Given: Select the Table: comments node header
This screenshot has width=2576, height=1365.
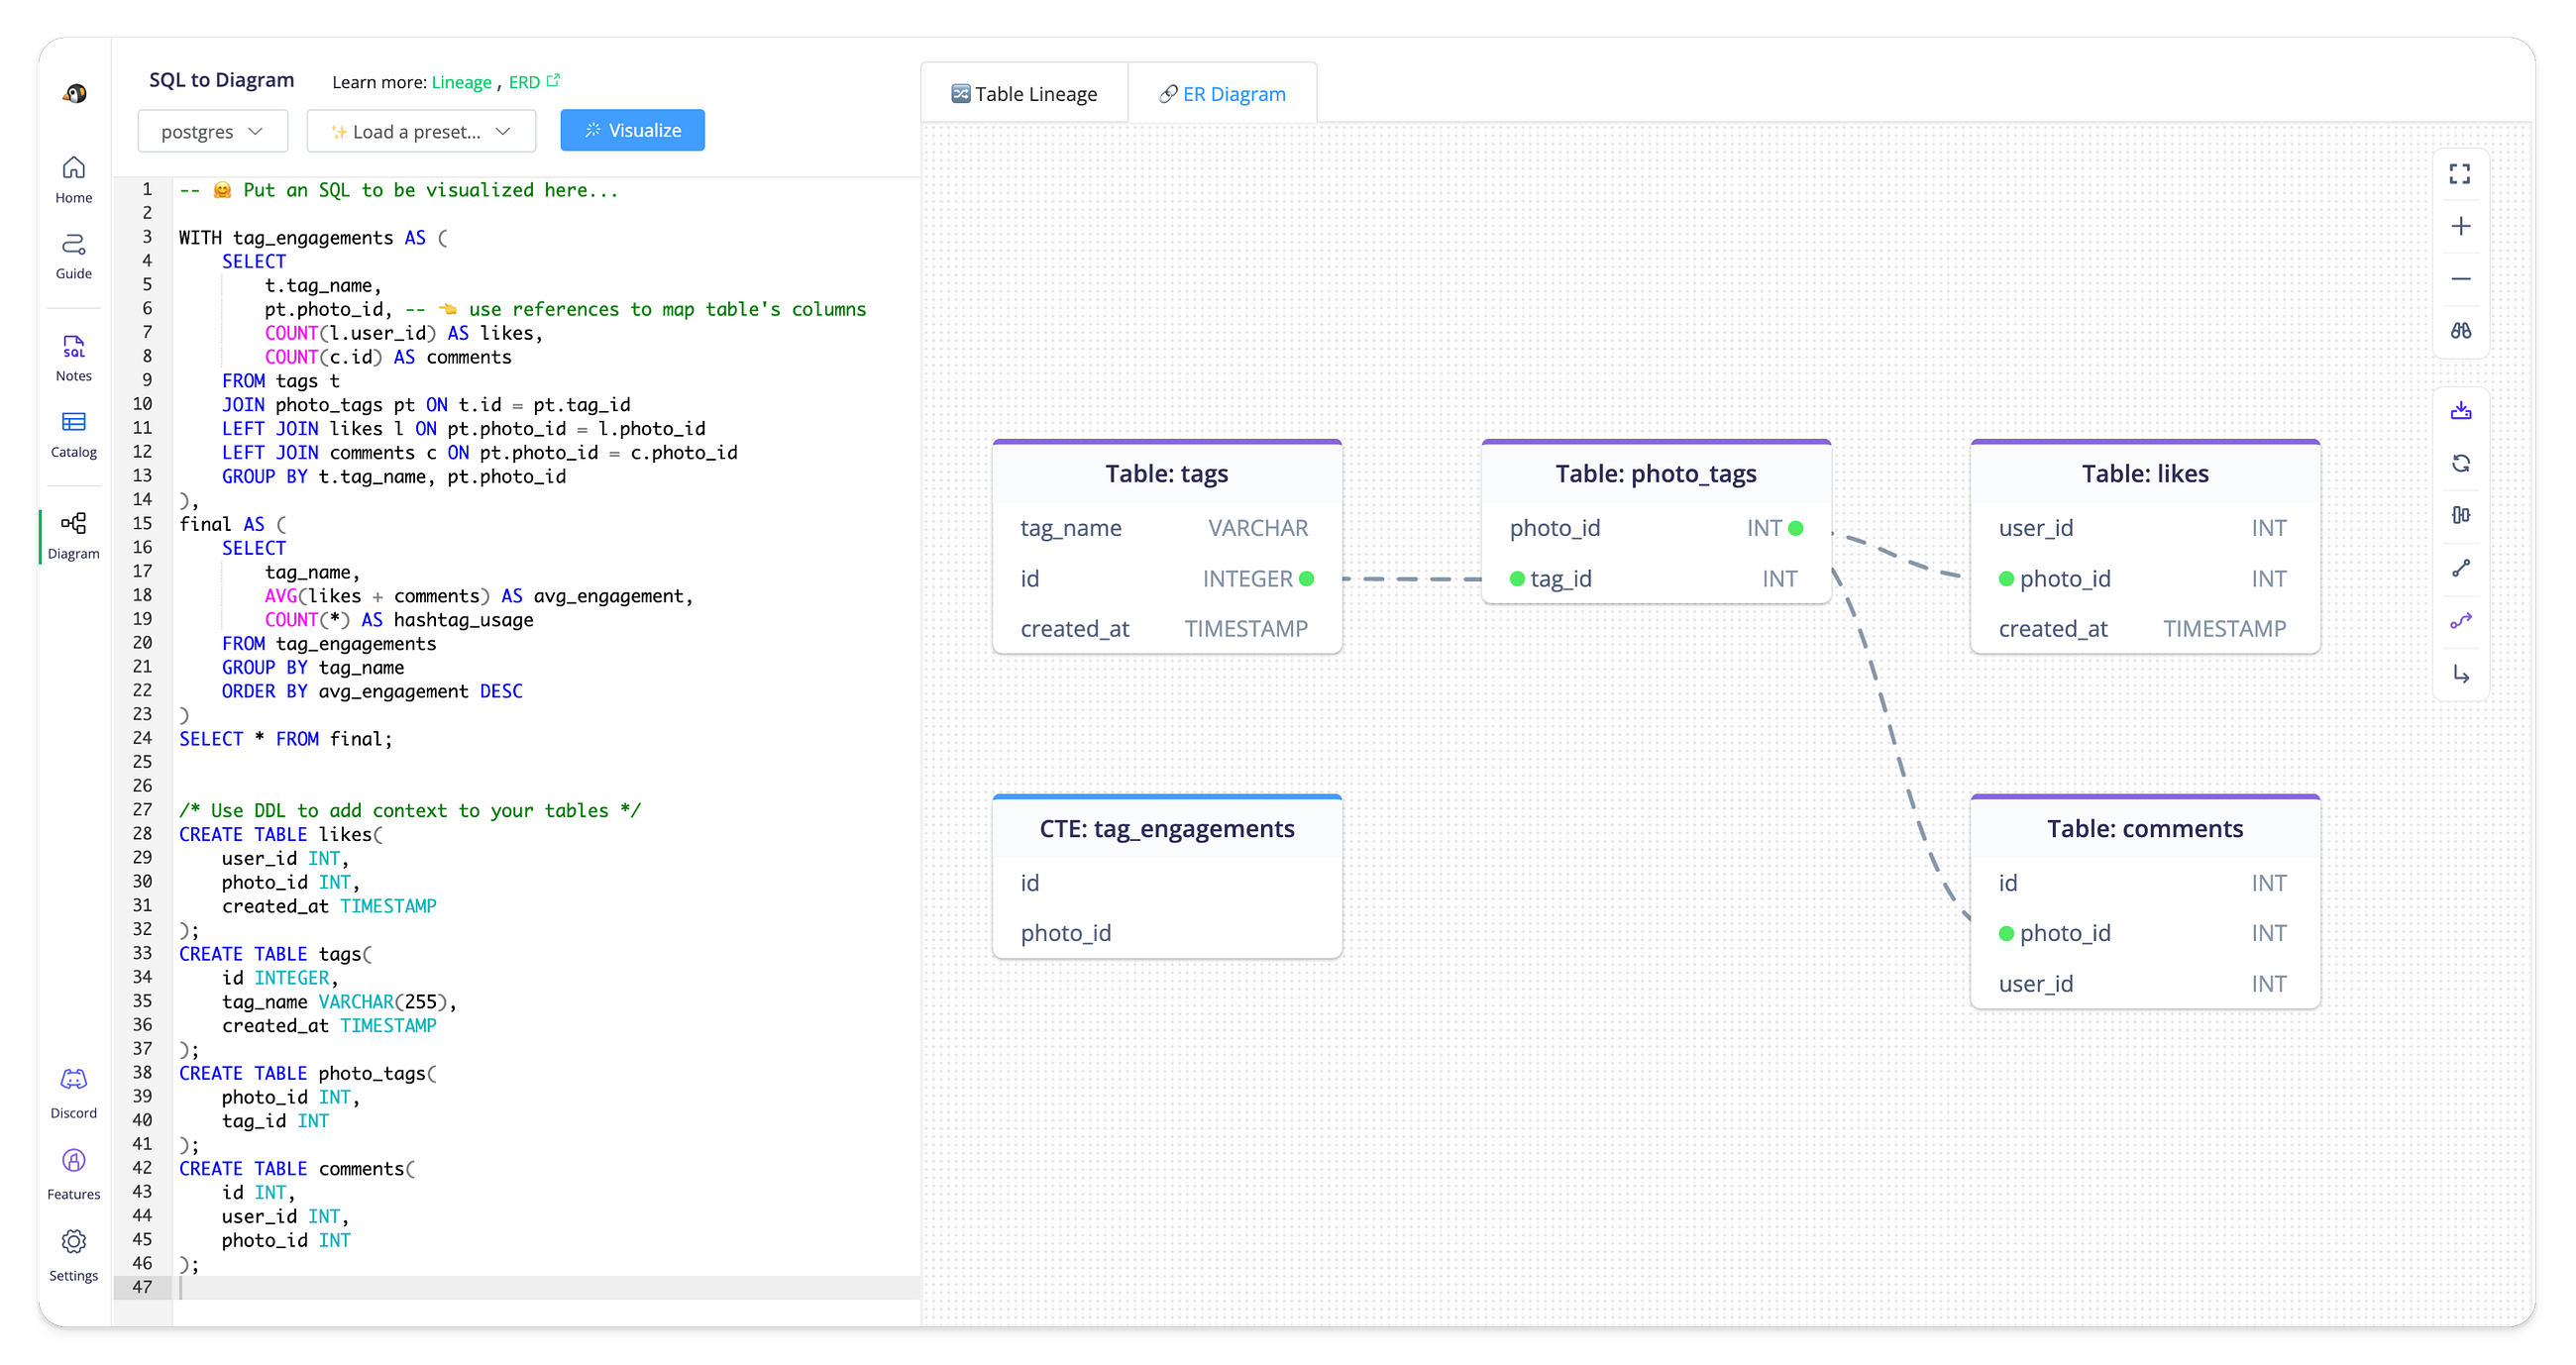Looking at the screenshot, I should point(2144,828).
